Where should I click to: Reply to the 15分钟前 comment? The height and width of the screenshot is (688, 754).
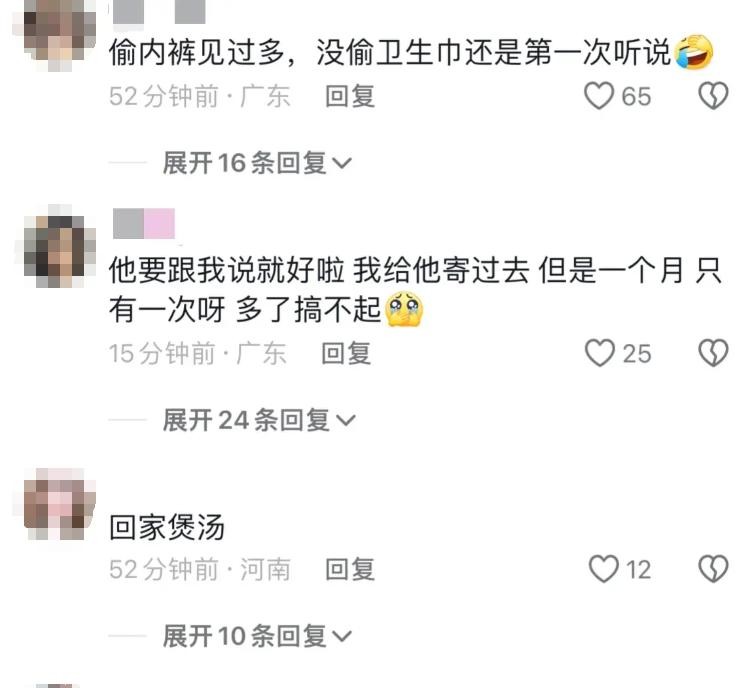[346, 353]
